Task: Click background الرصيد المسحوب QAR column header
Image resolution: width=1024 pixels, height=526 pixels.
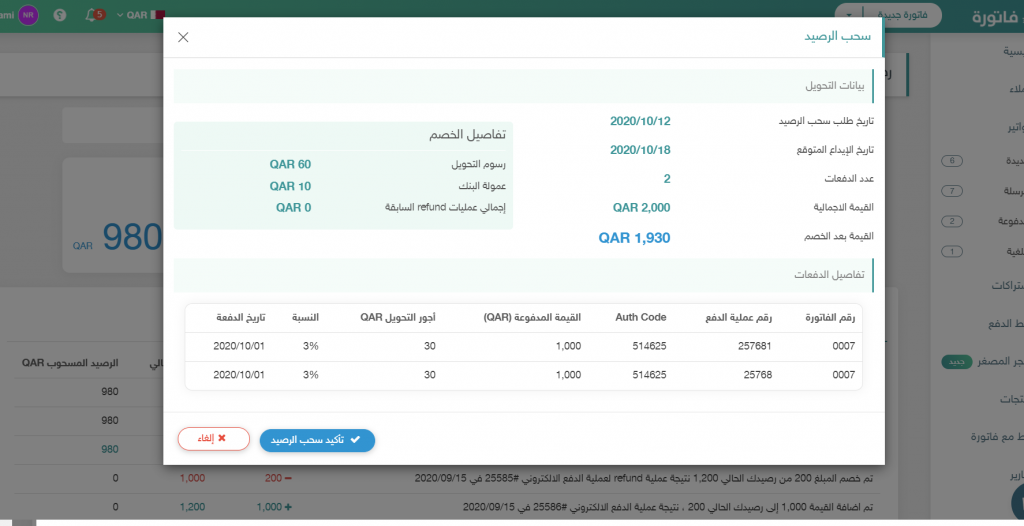Action: (70, 363)
